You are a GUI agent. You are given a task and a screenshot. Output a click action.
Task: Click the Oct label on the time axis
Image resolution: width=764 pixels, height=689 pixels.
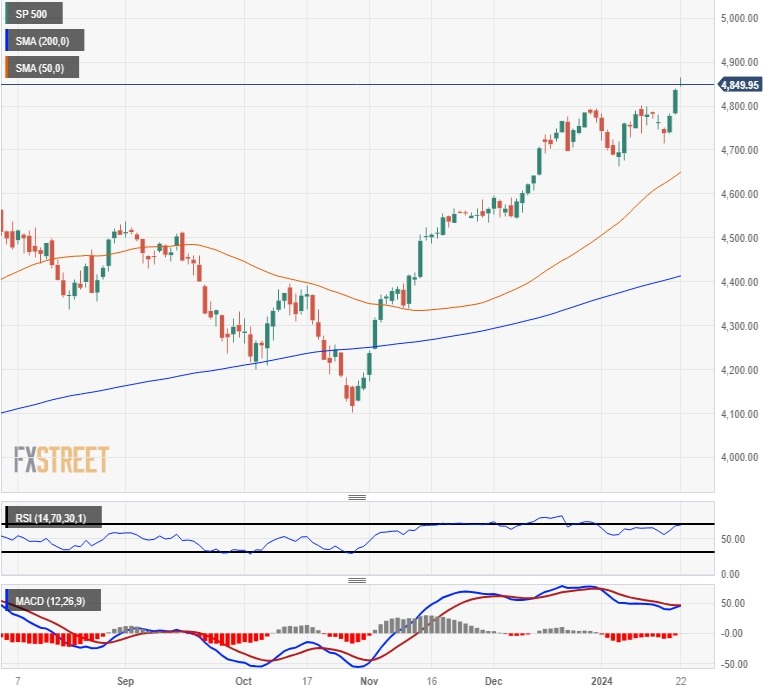point(243,679)
